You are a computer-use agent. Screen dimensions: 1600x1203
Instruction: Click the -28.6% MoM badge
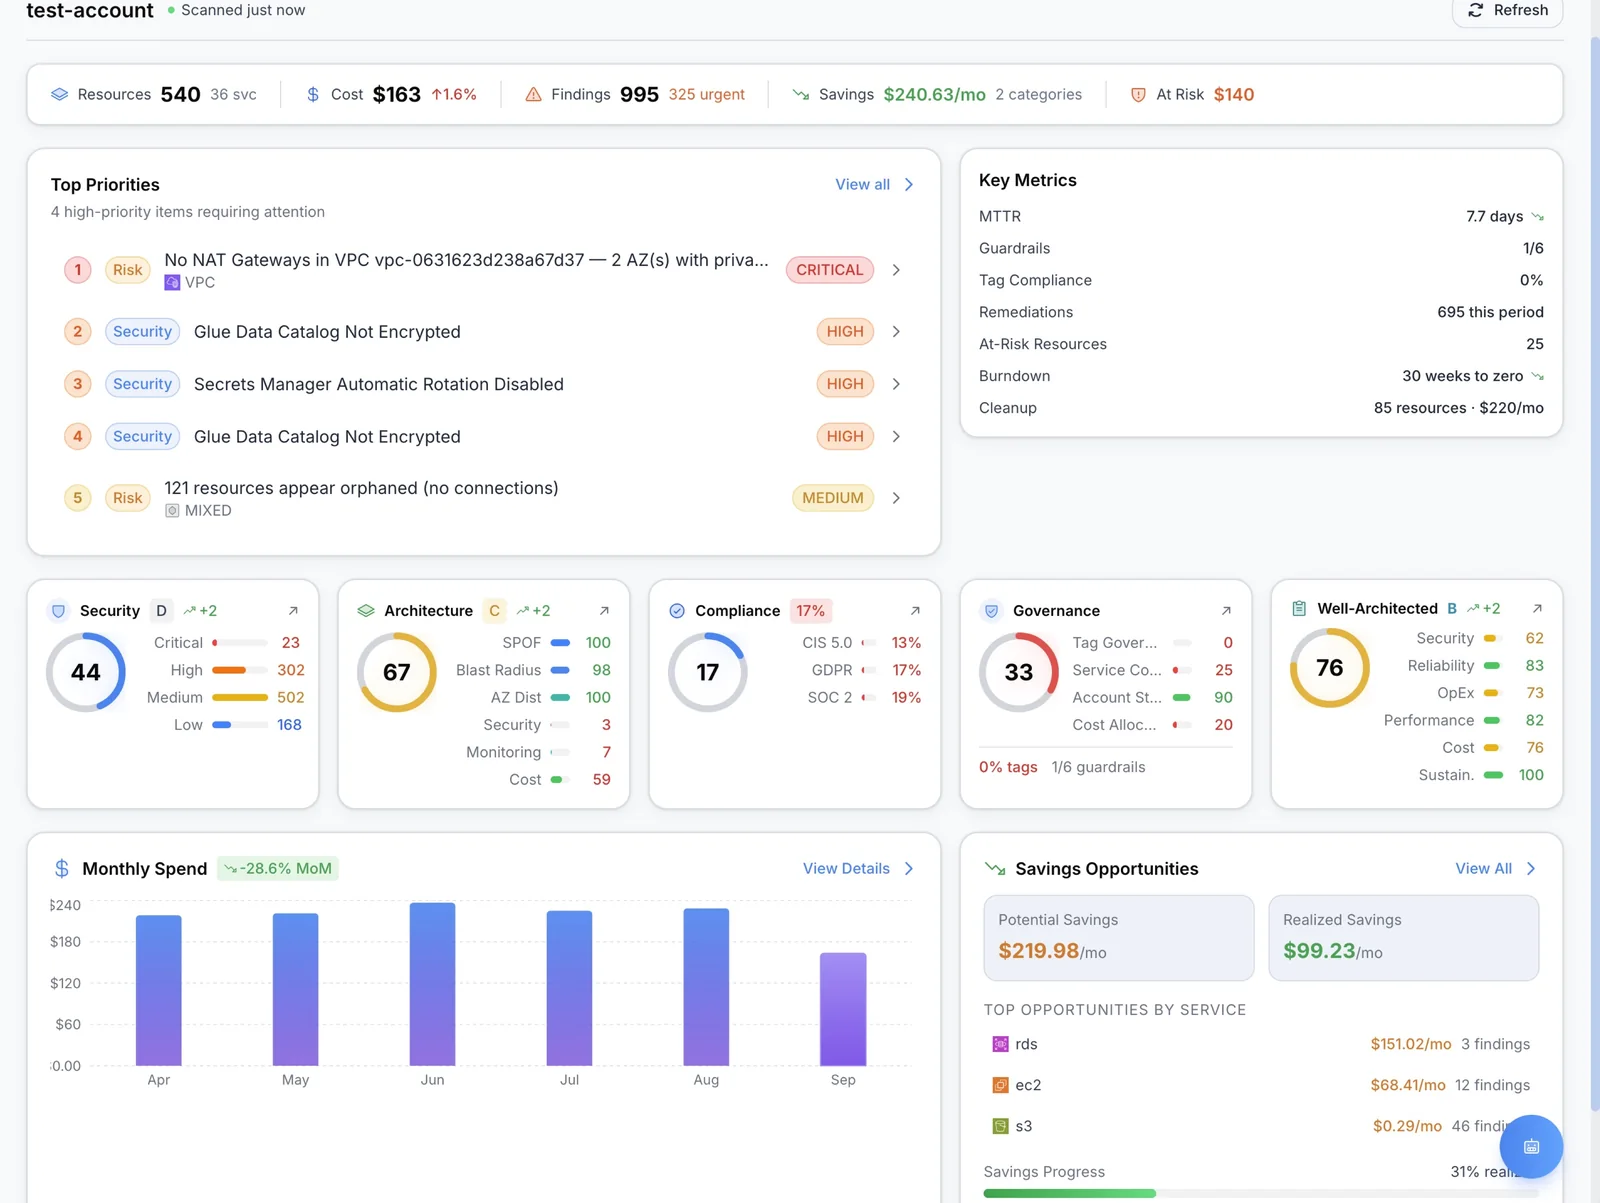(x=278, y=869)
